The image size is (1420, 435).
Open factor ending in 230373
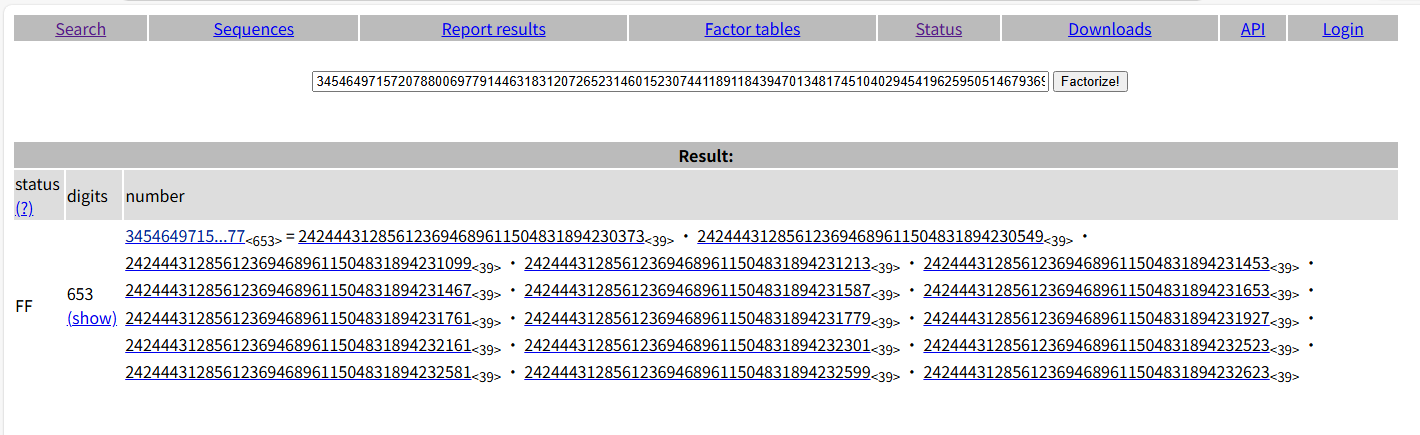pyautogui.click(x=471, y=236)
